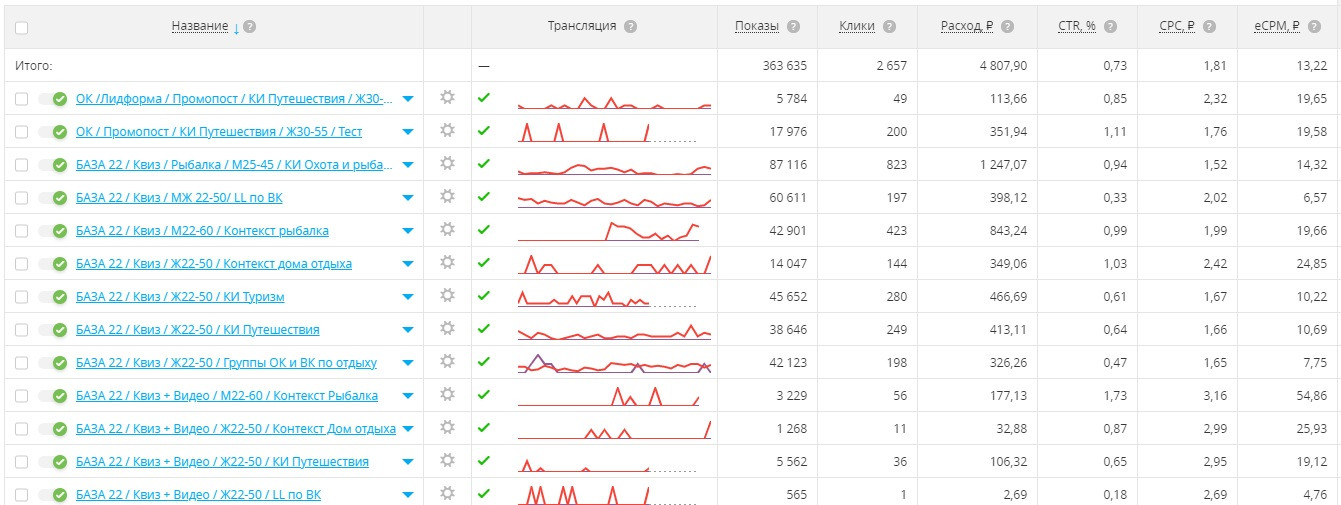
Task: Expand the dropdown for ОК Лидформа Промопост campaign
Action: tap(407, 99)
